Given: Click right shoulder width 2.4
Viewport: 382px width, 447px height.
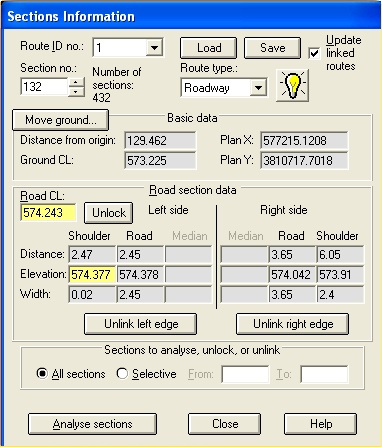Looking at the screenshot, I should coord(340,295).
